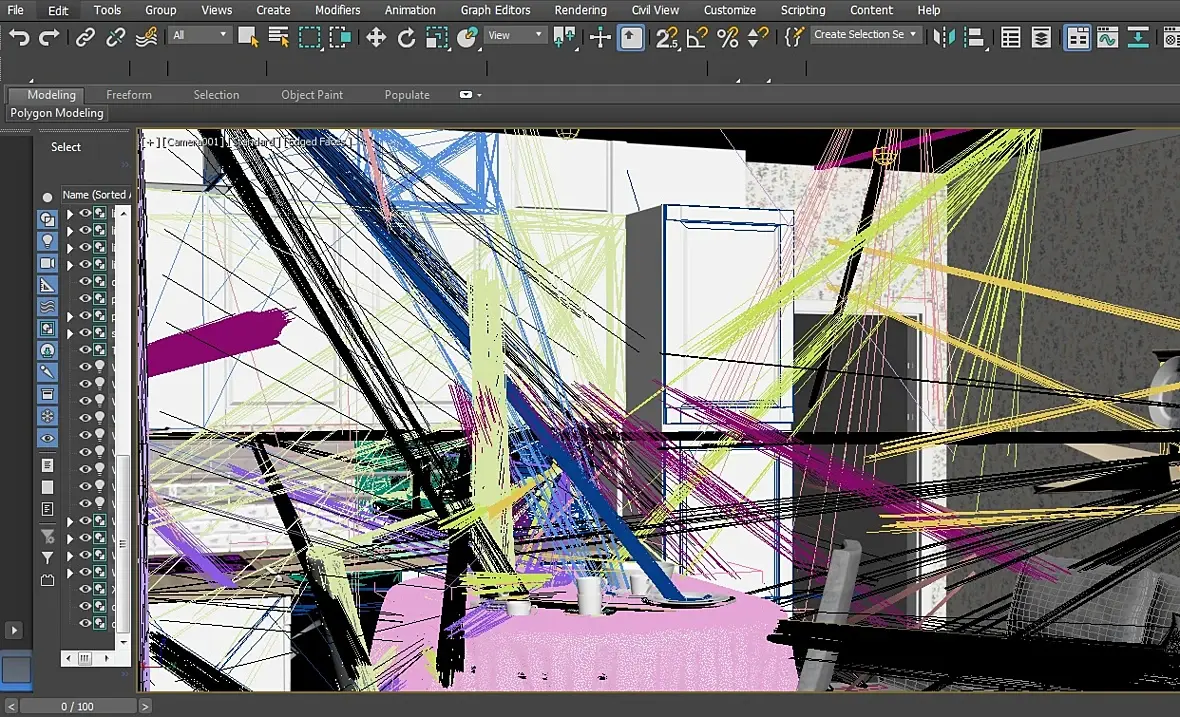
Task: Toggle Display Lights filter in Scene Explorer
Action: pyautogui.click(x=47, y=241)
